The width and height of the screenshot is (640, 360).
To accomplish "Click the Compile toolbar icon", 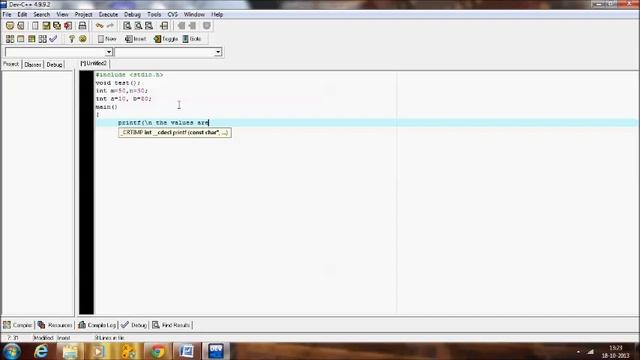I will point(10,39).
